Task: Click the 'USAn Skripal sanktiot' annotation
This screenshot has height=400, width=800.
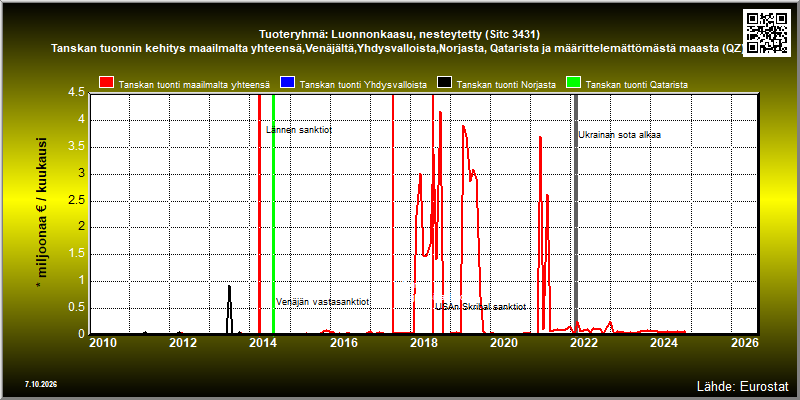Action: pyautogui.click(x=480, y=307)
